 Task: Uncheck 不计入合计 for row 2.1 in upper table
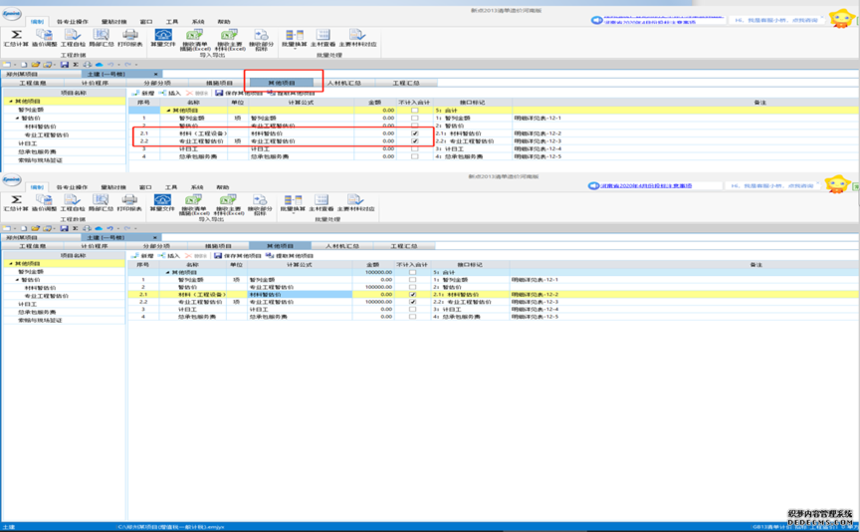[414, 133]
